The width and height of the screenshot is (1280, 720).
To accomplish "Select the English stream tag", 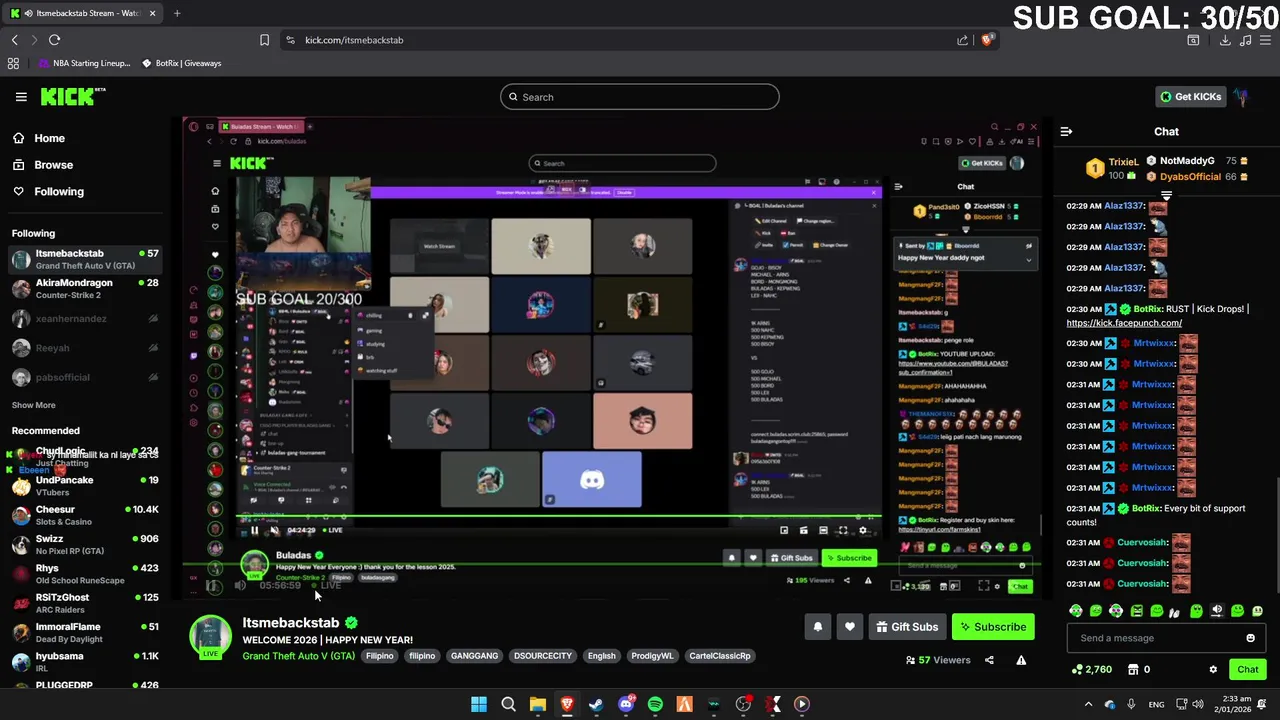I will tap(601, 656).
